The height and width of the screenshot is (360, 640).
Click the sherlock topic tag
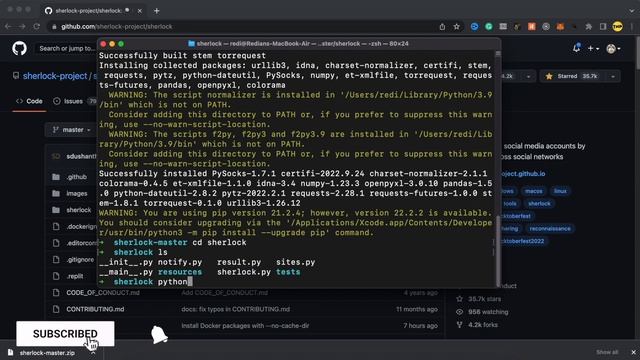tap(539, 204)
